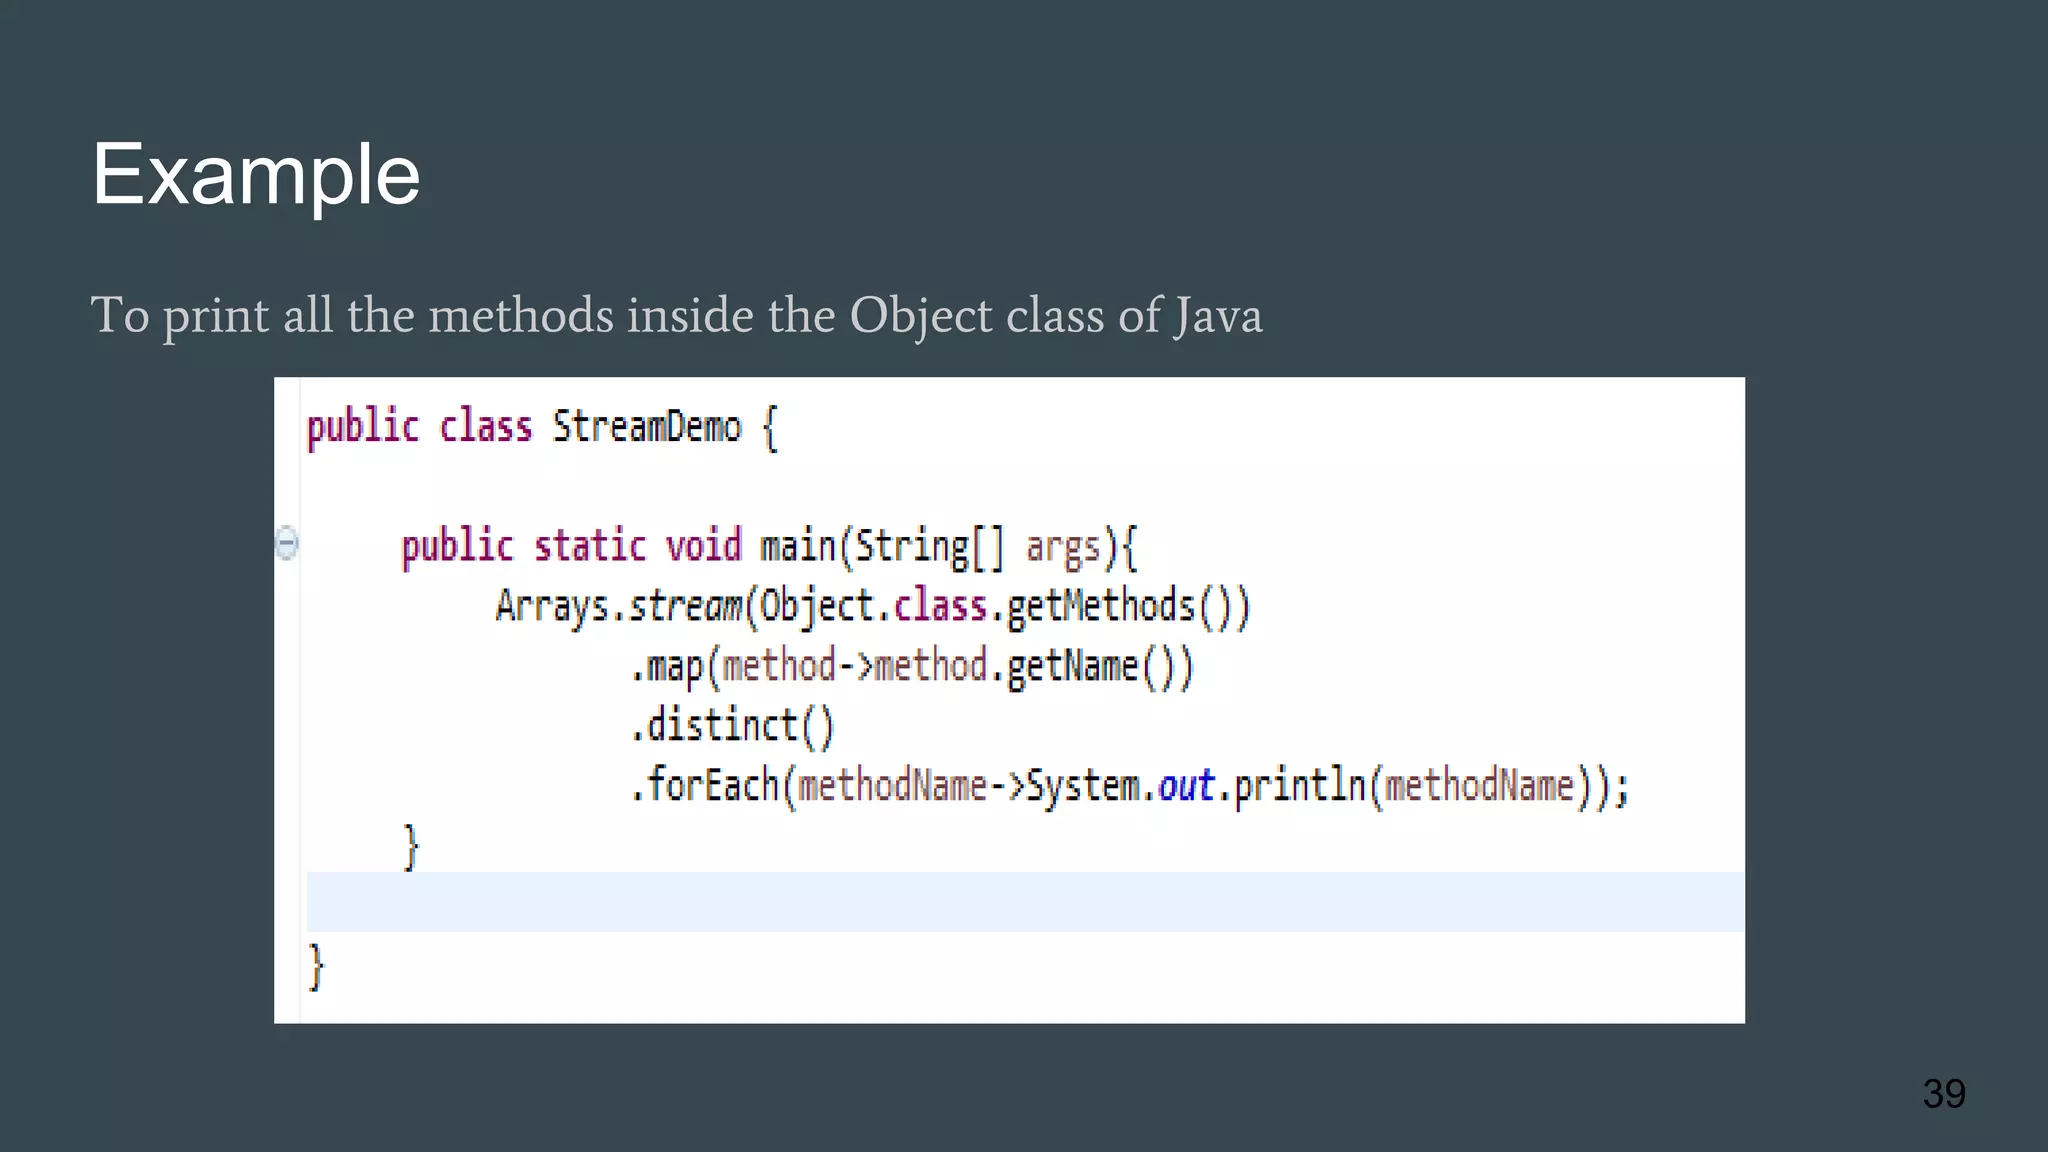2048x1152 pixels.
Task: Click the .distinct() call
Action: click(x=732, y=726)
